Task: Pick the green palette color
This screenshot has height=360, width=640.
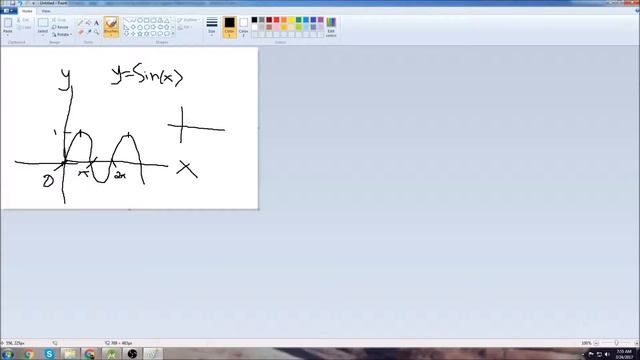Action: tap(298, 20)
